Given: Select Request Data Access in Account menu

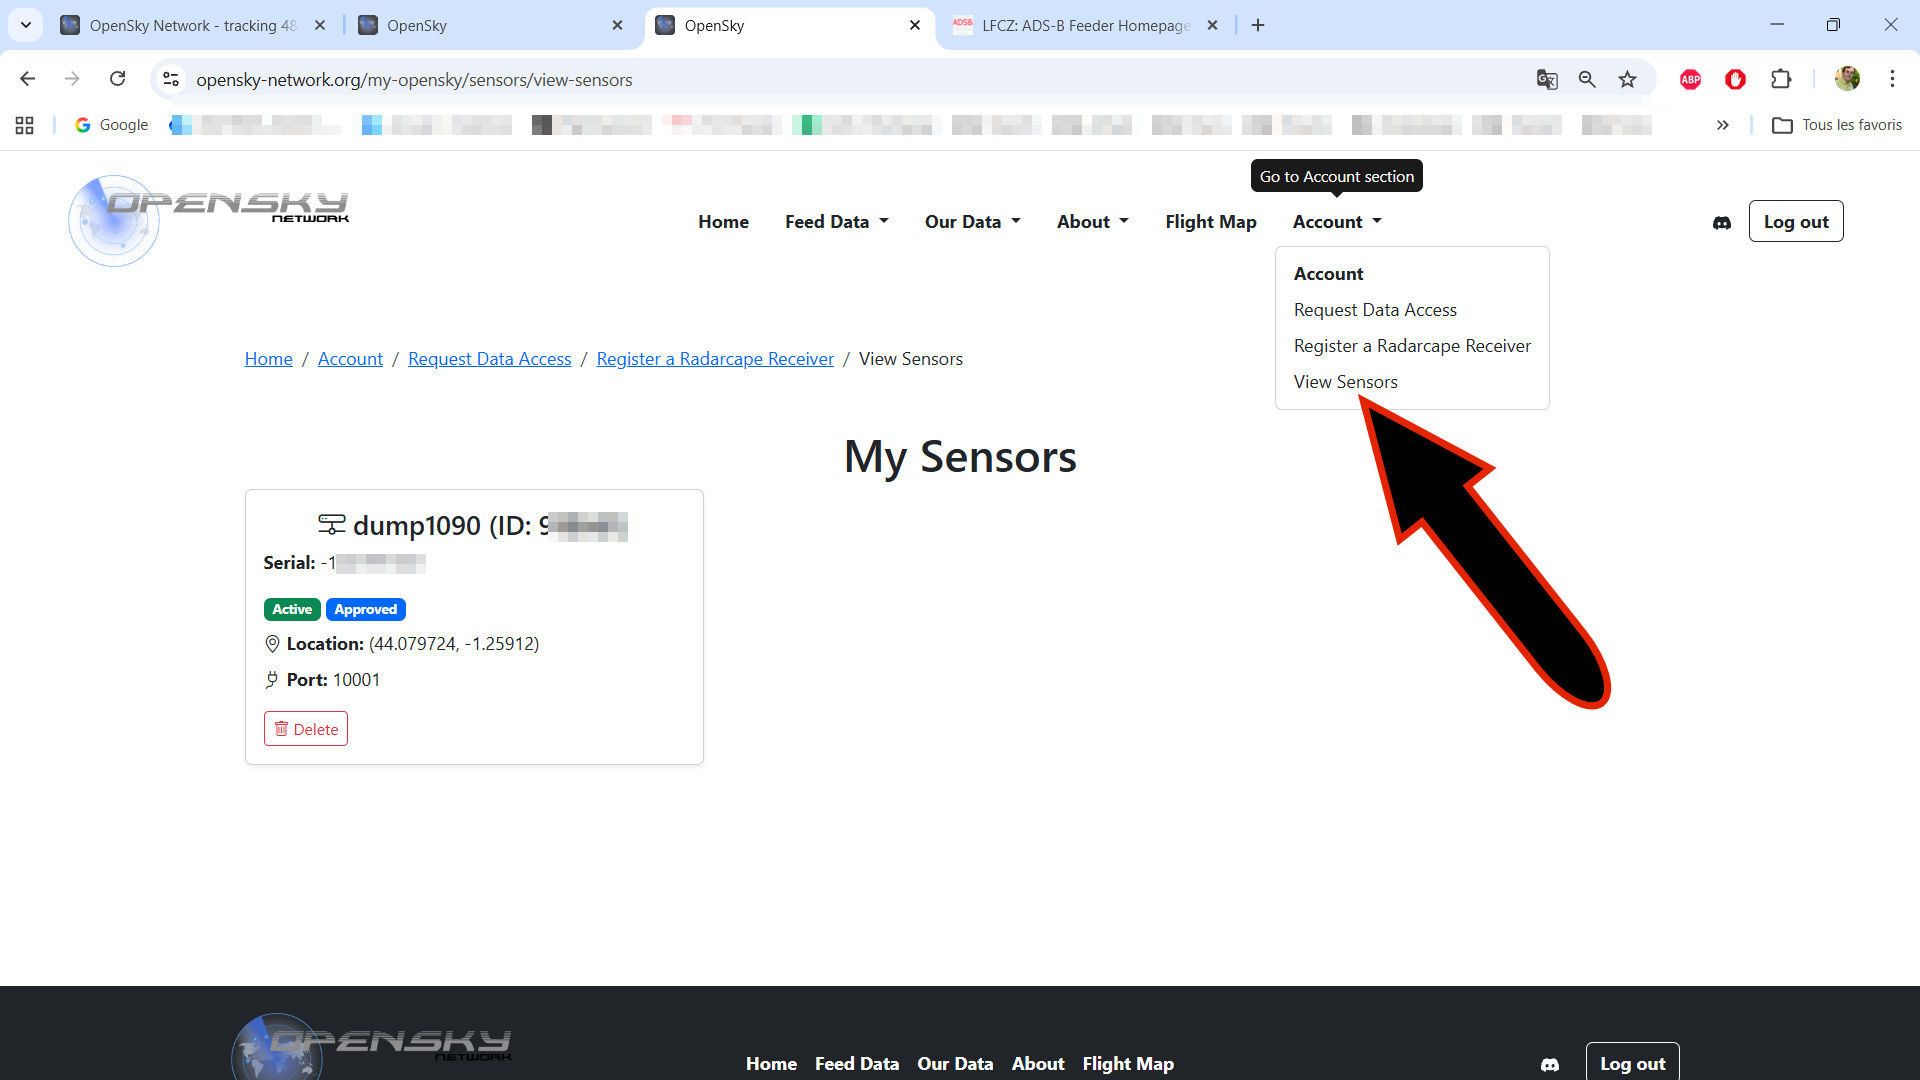Looking at the screenshot, I should pyautogui.click(x=1375, y=310).
